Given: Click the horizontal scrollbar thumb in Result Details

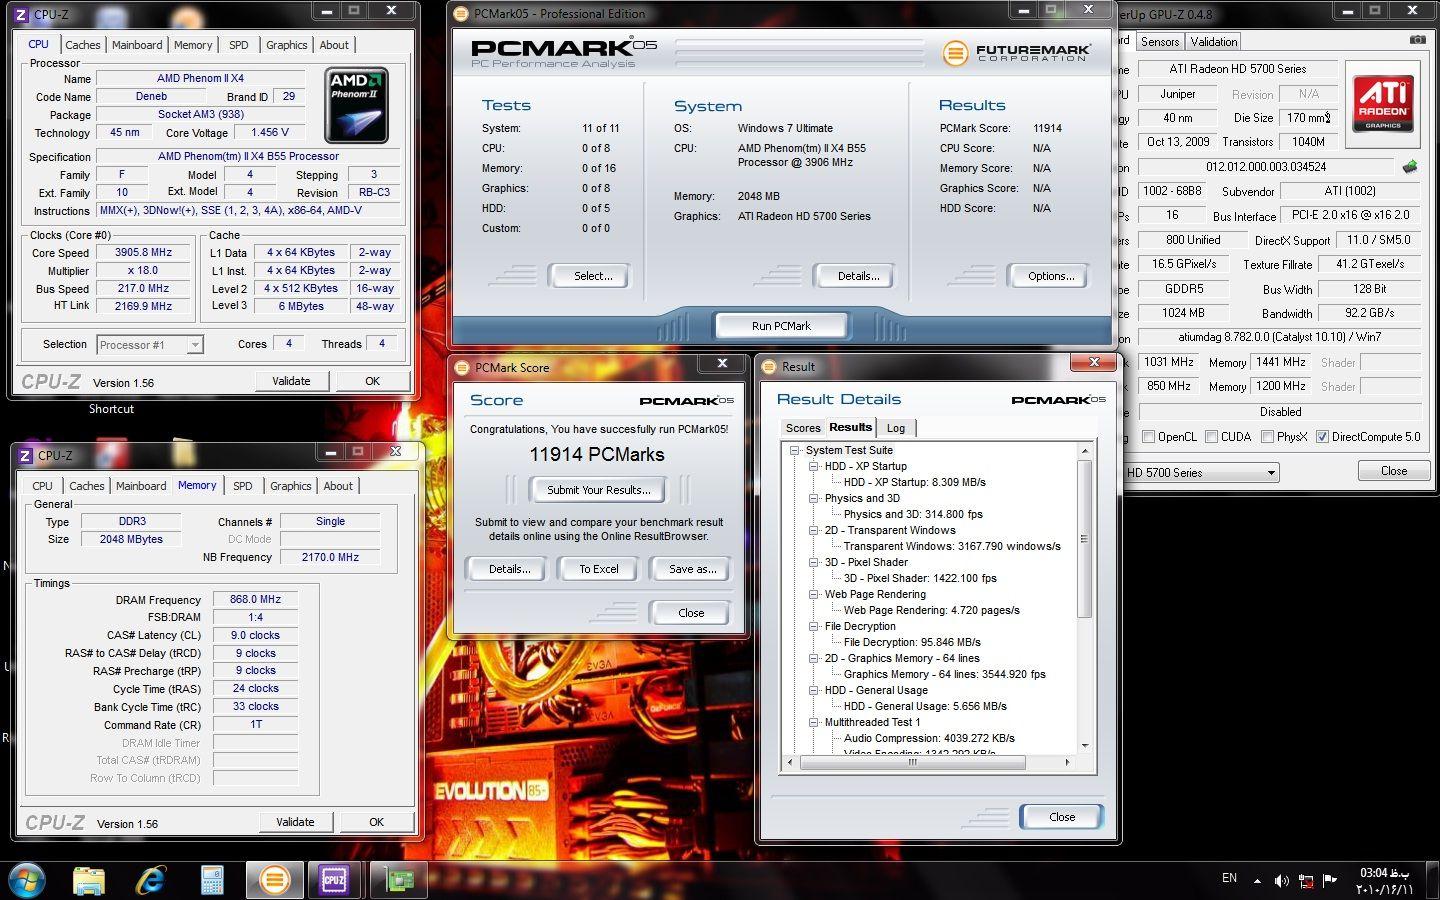Looking at the screenshot, I should [x=912, y=762].
